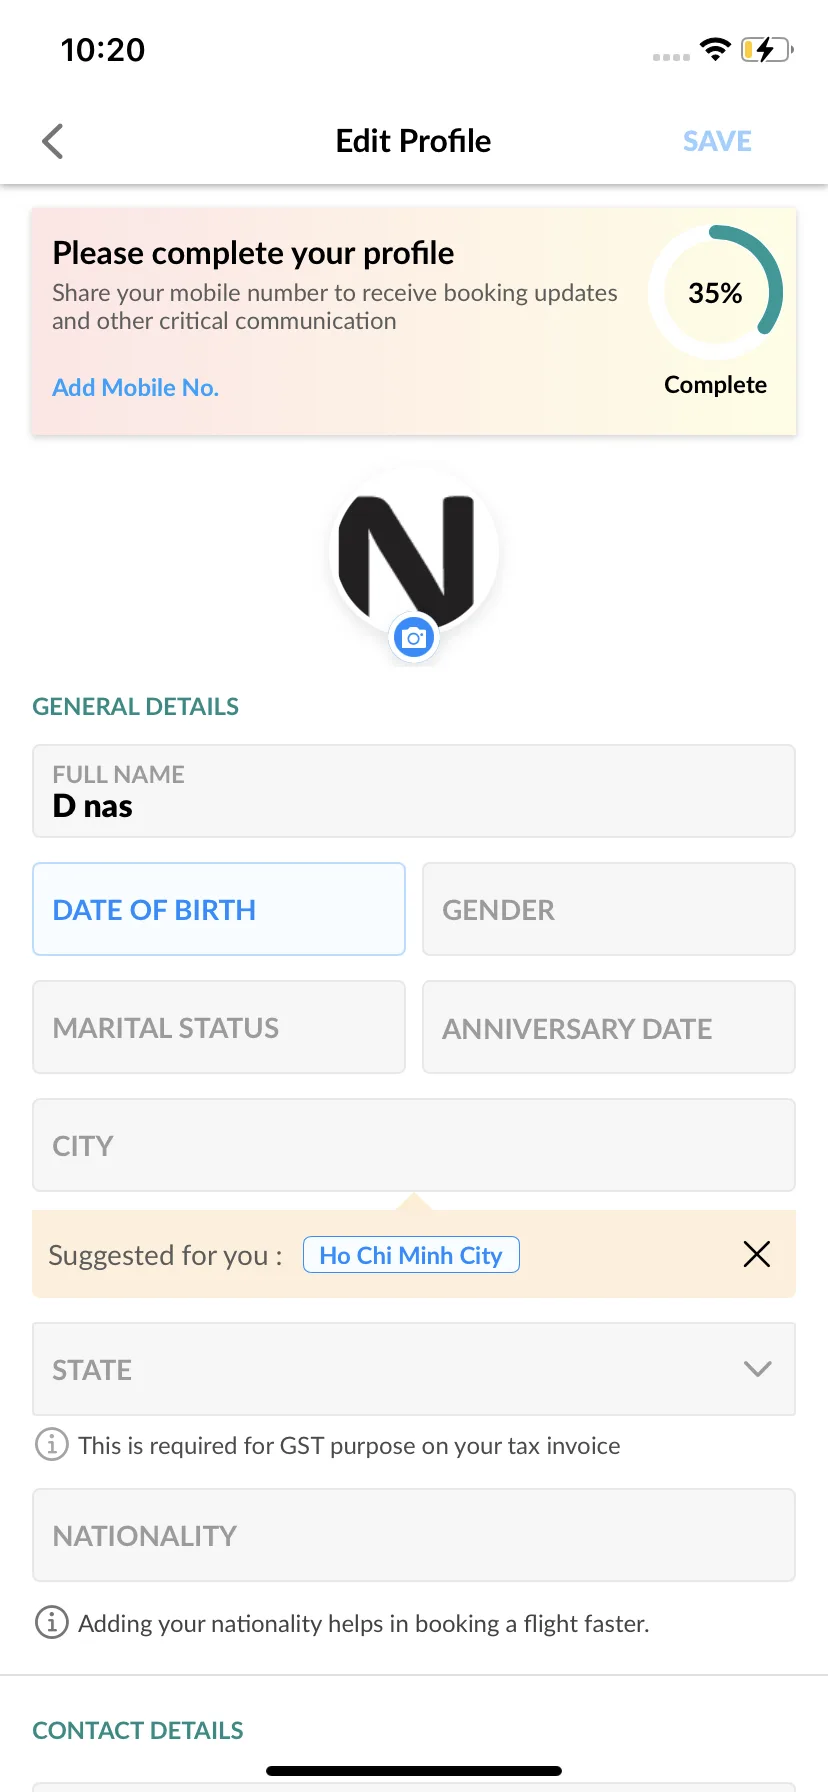The height and width of the screenshot is (1792, 828).
Task: Tap the Full Name field
Action: pos(414,791)
